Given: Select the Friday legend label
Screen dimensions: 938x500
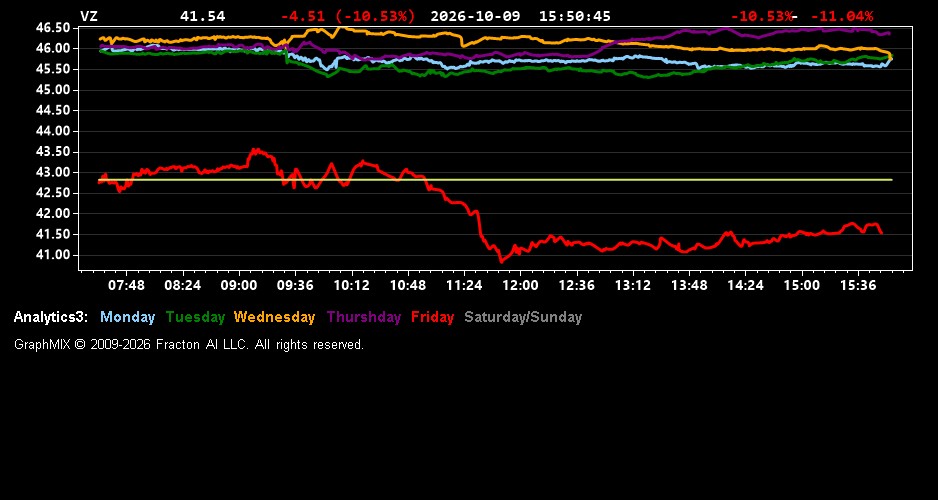Looking at the screenshot, I should [x=433, y=318].
